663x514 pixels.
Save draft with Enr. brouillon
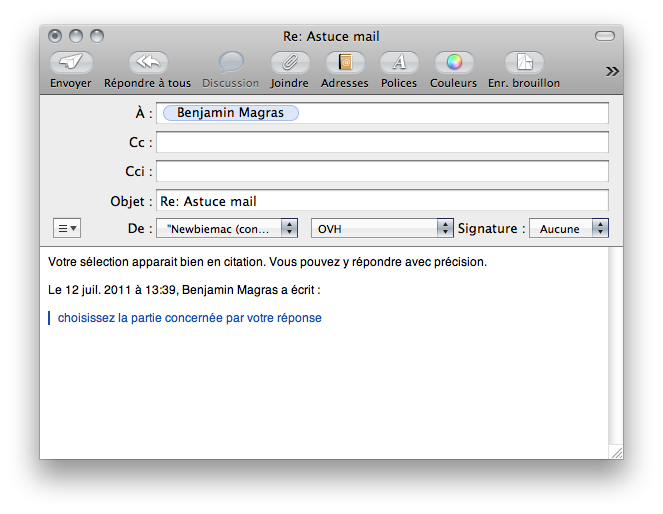point(524,62)
